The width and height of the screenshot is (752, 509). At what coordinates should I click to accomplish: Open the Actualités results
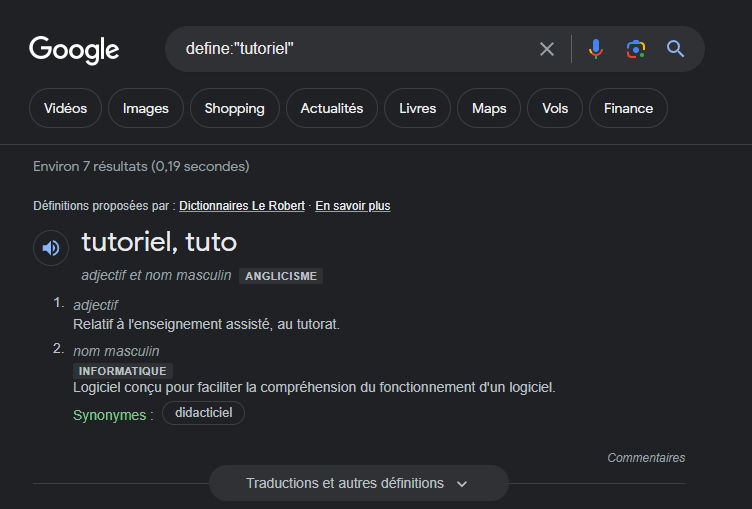332,108
